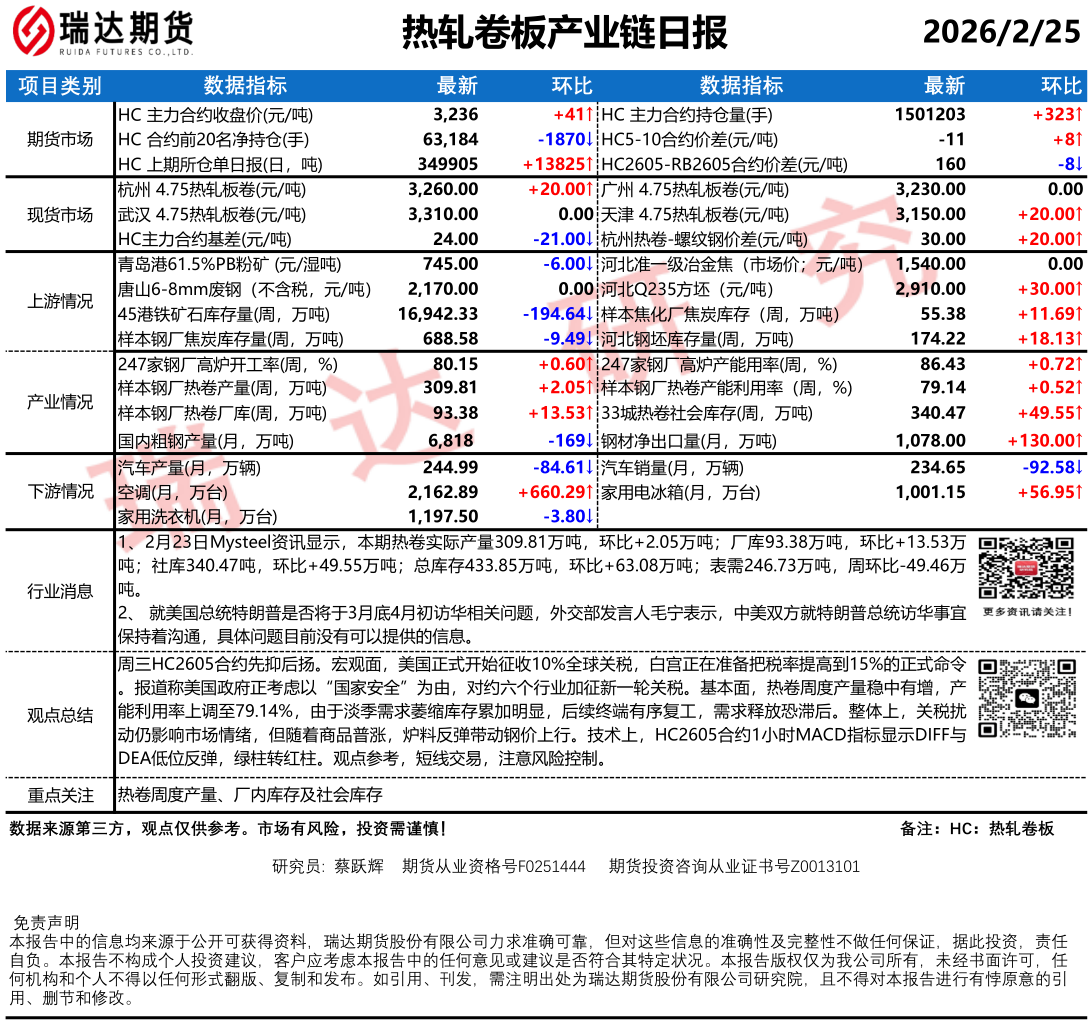Click the researcher name 蔡跃辉
Image resolution: width=1092 pixels, height=1024 pixels.
click(359, 866)
